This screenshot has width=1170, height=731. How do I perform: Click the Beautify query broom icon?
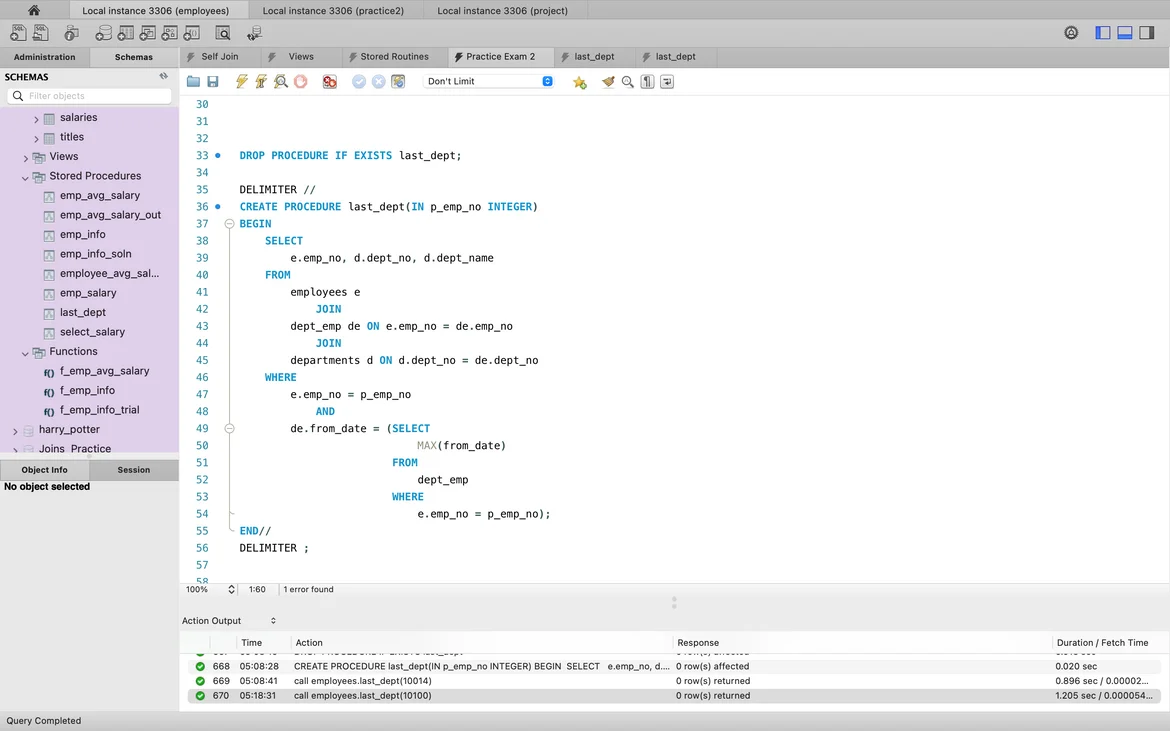608,82
